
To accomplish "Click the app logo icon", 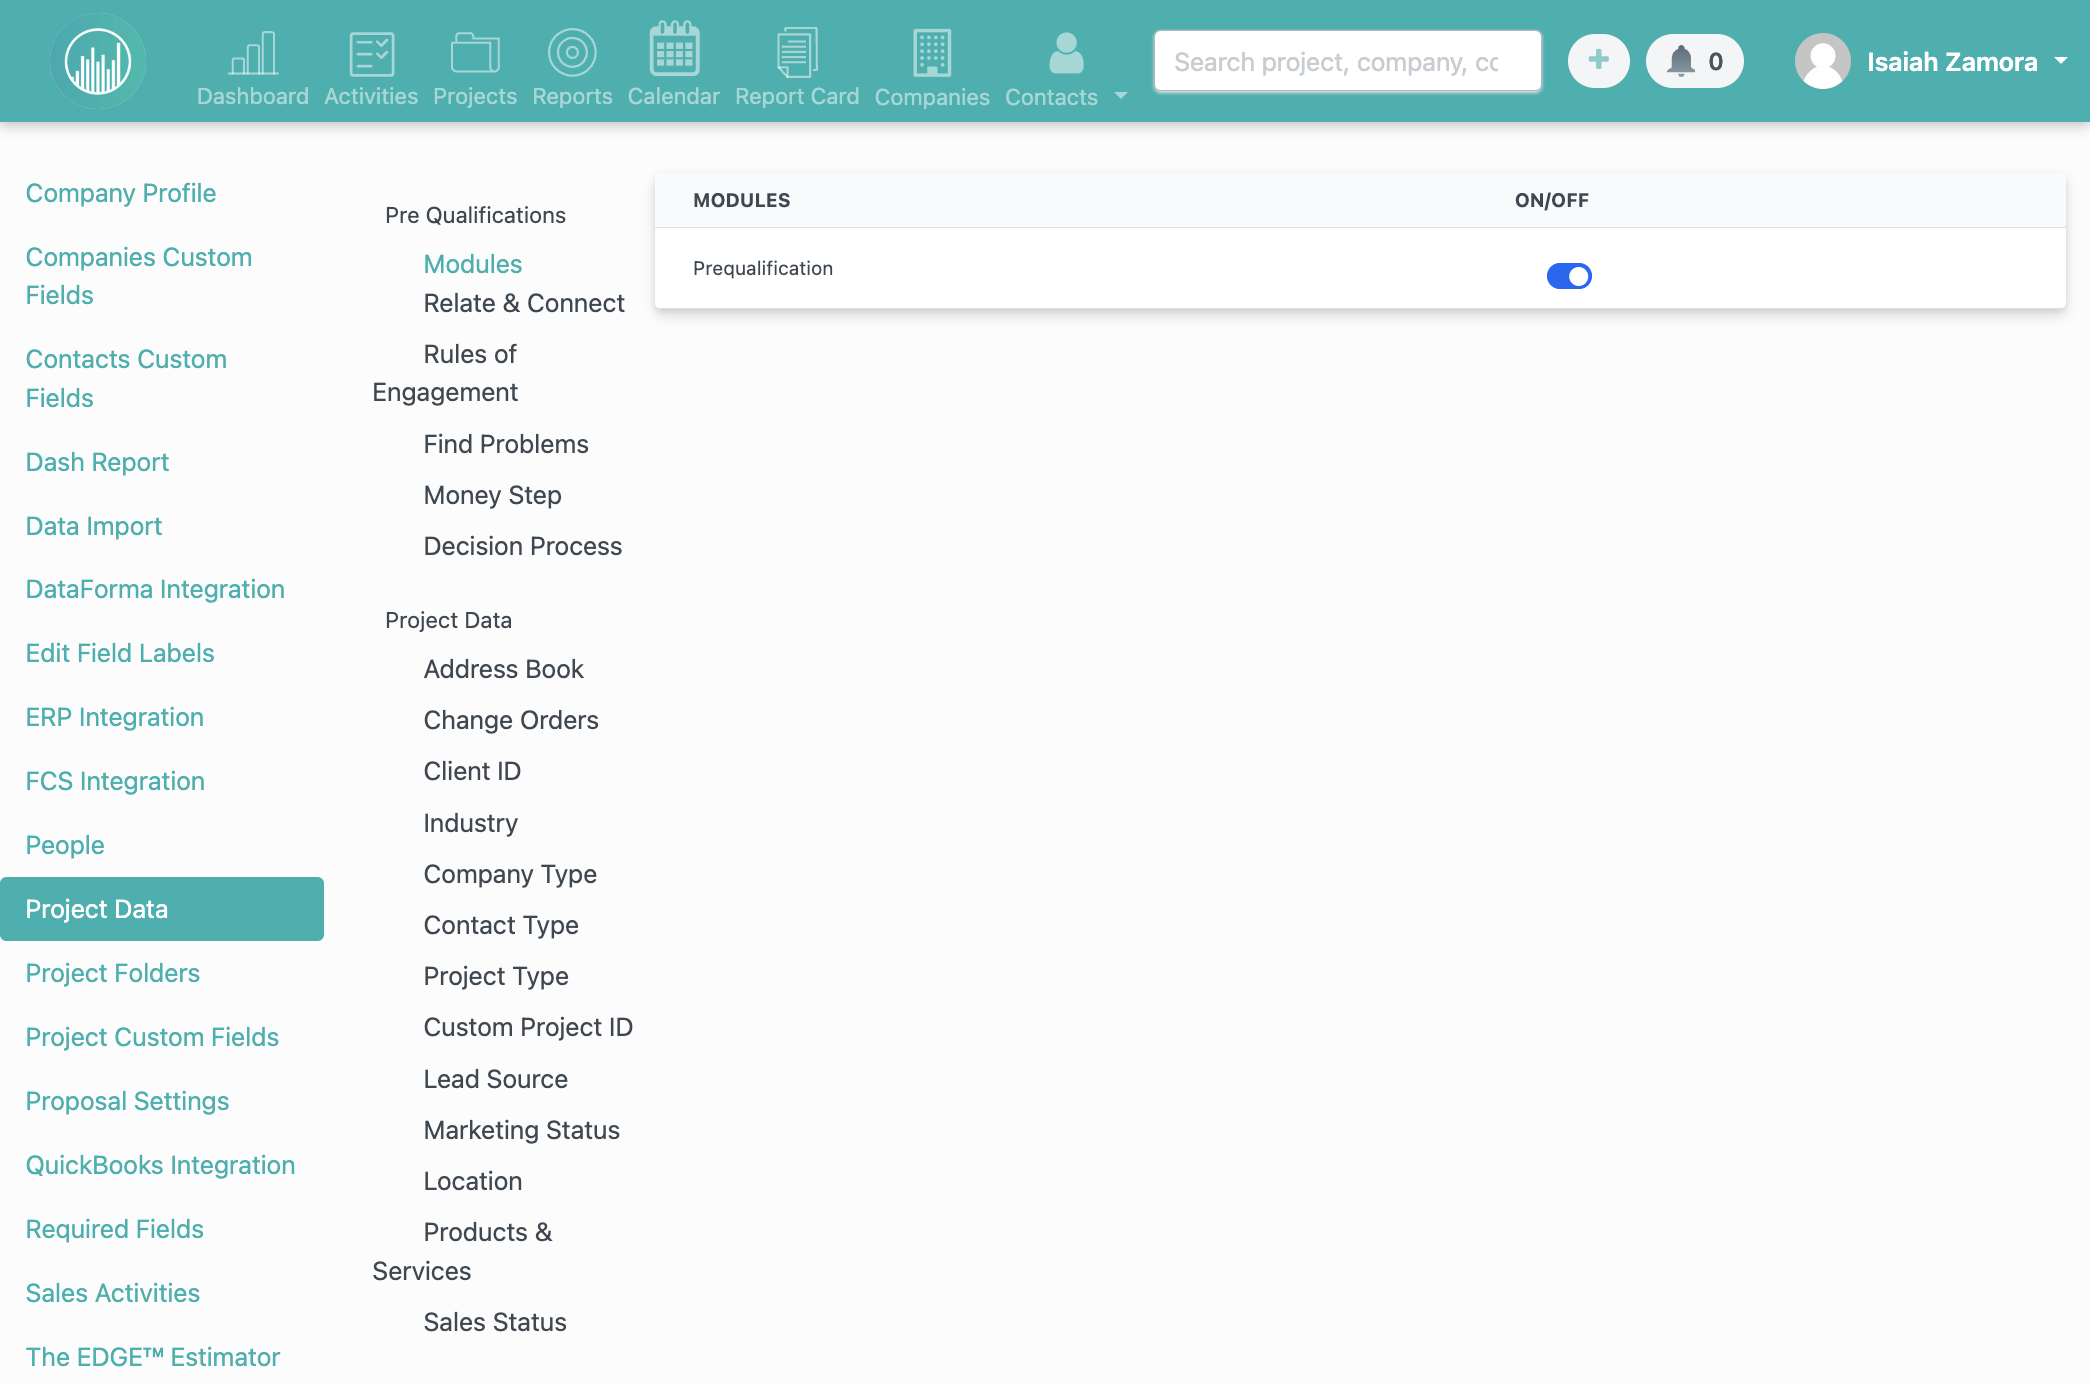I will 98,61.
